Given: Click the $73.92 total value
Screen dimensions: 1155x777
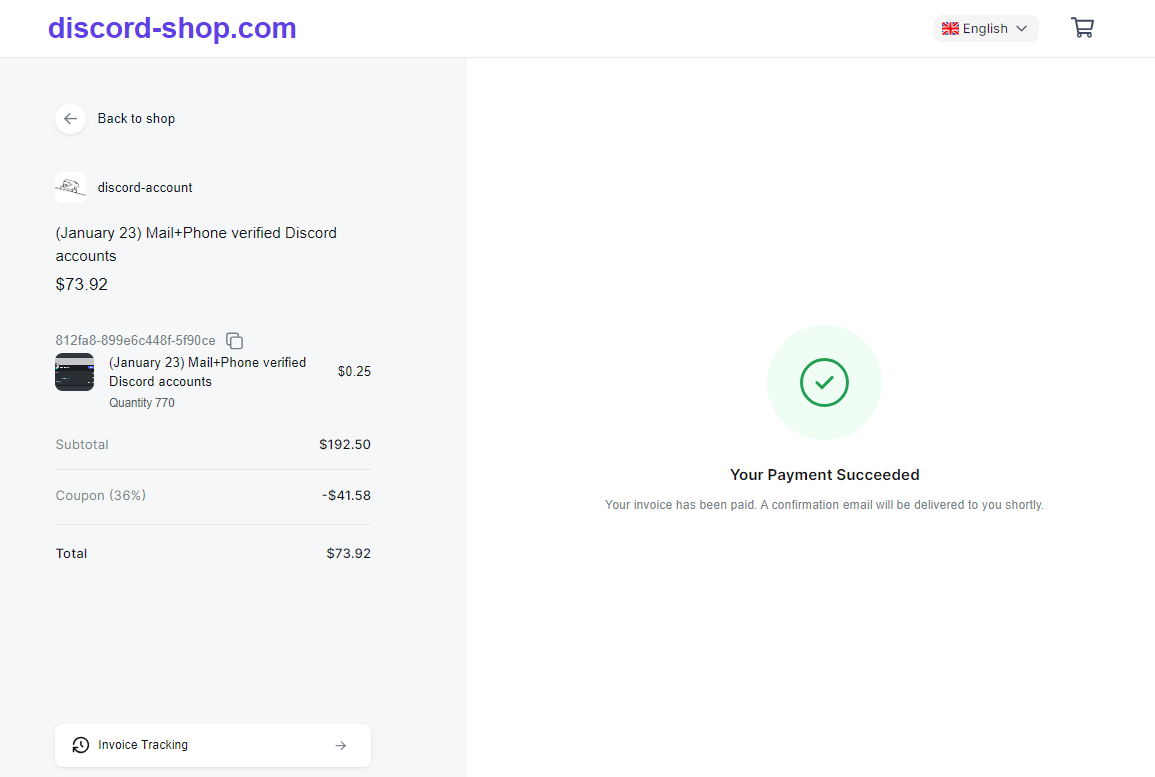Looking at the screenshot, I should (x=348, y=554).
